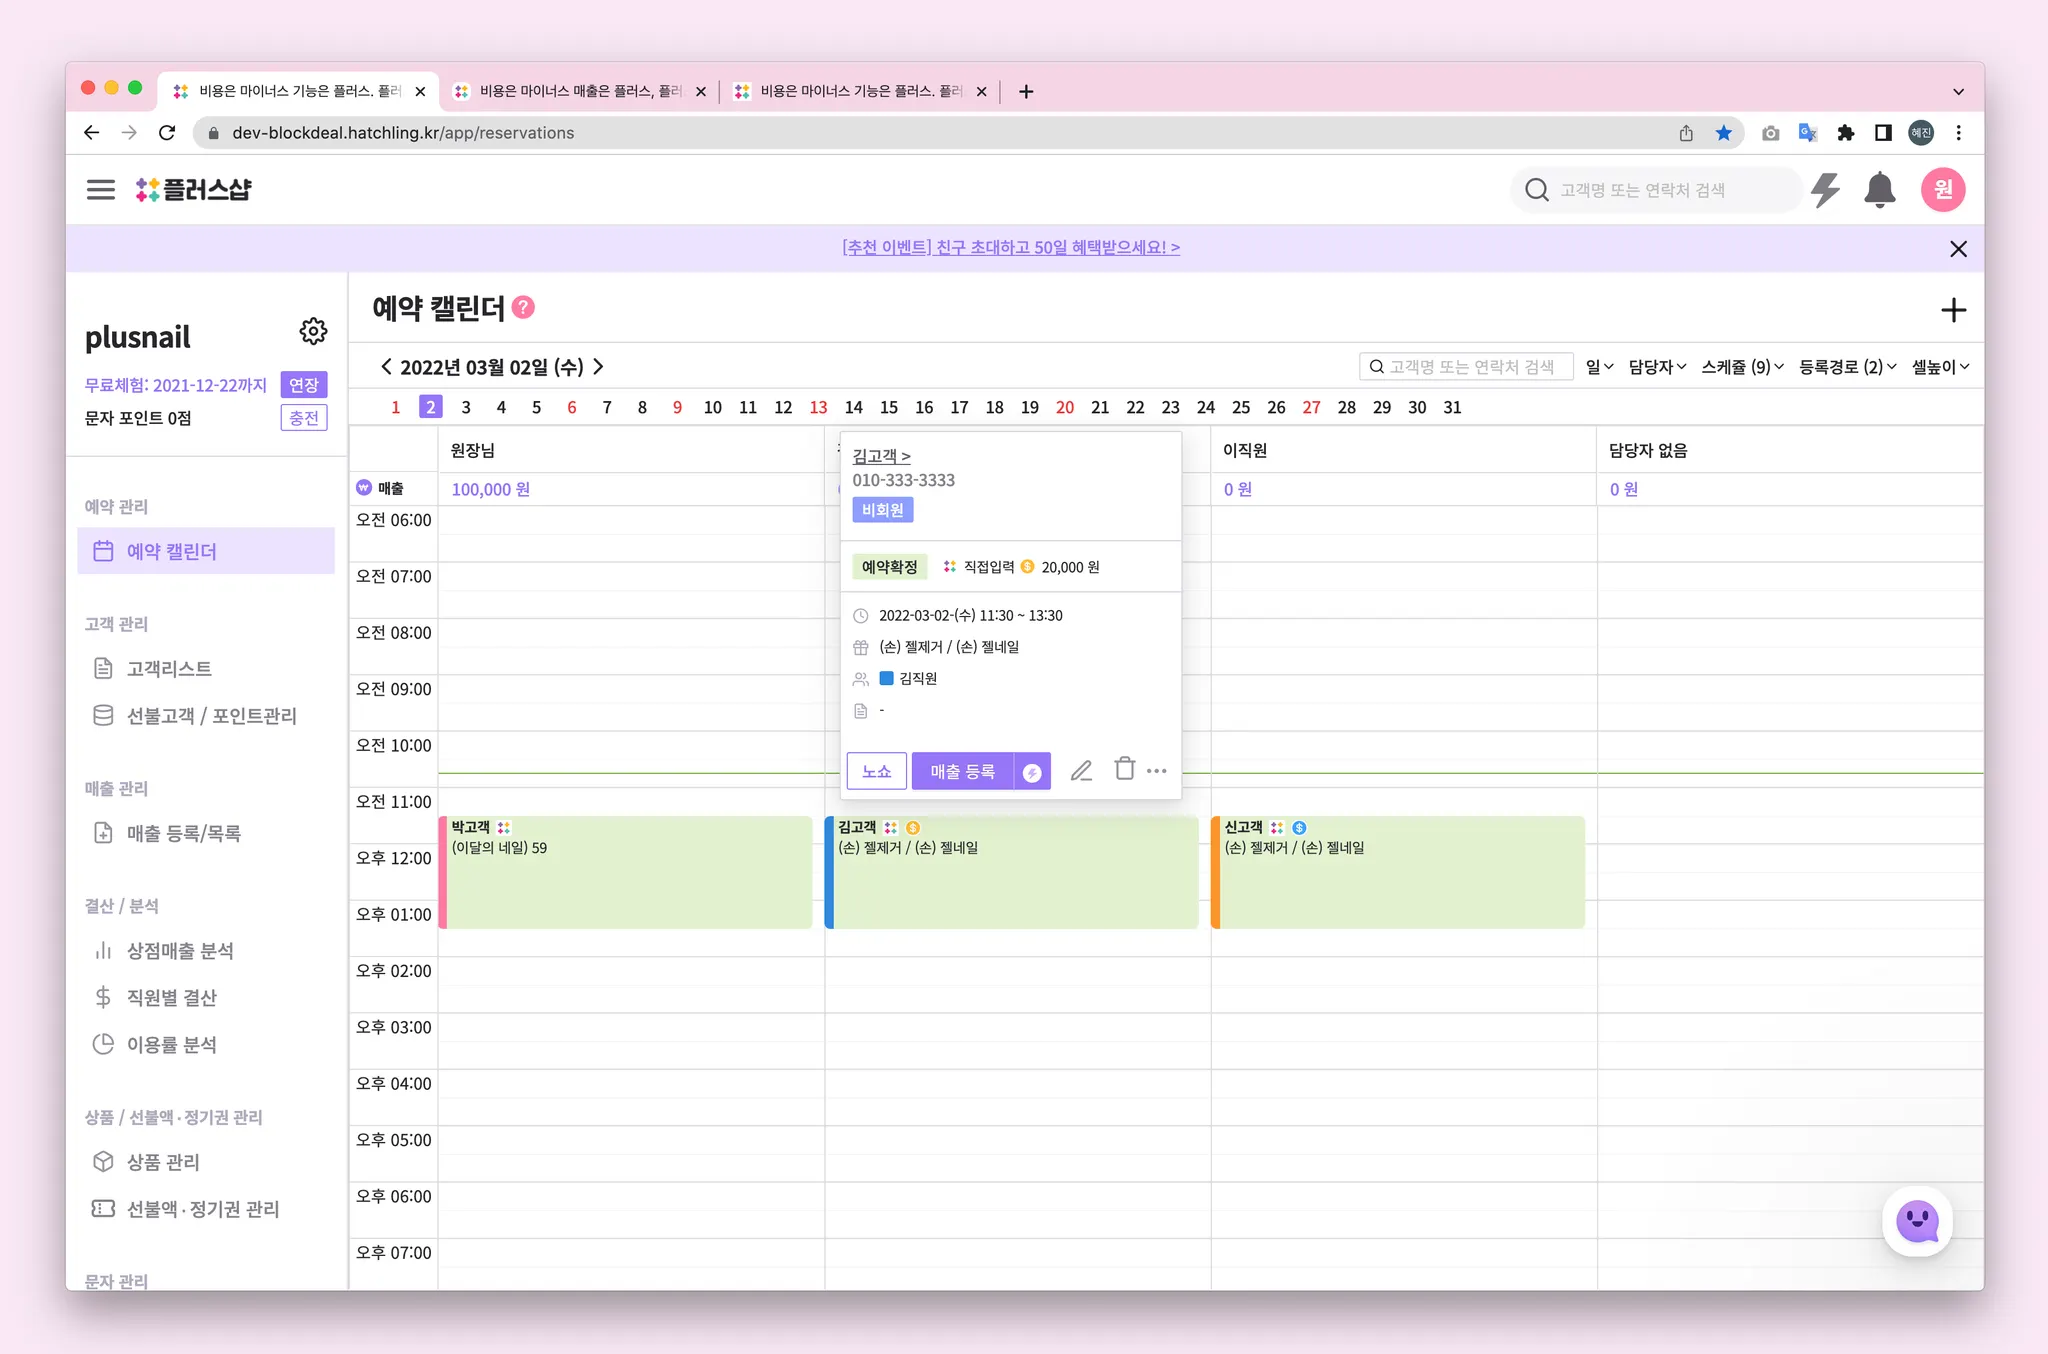Click the pencil edit icon in reservation popup
2048x1354 pixels.
click(1081, 771)
